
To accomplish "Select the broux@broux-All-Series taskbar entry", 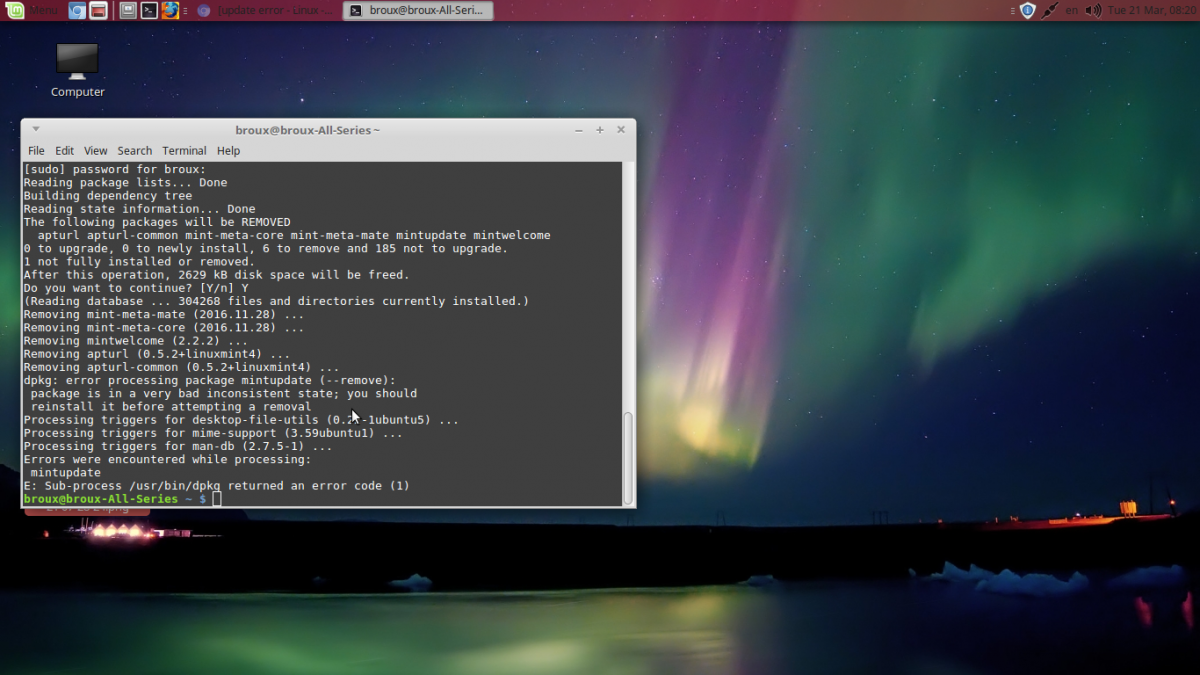I will (x=417, y=11).
